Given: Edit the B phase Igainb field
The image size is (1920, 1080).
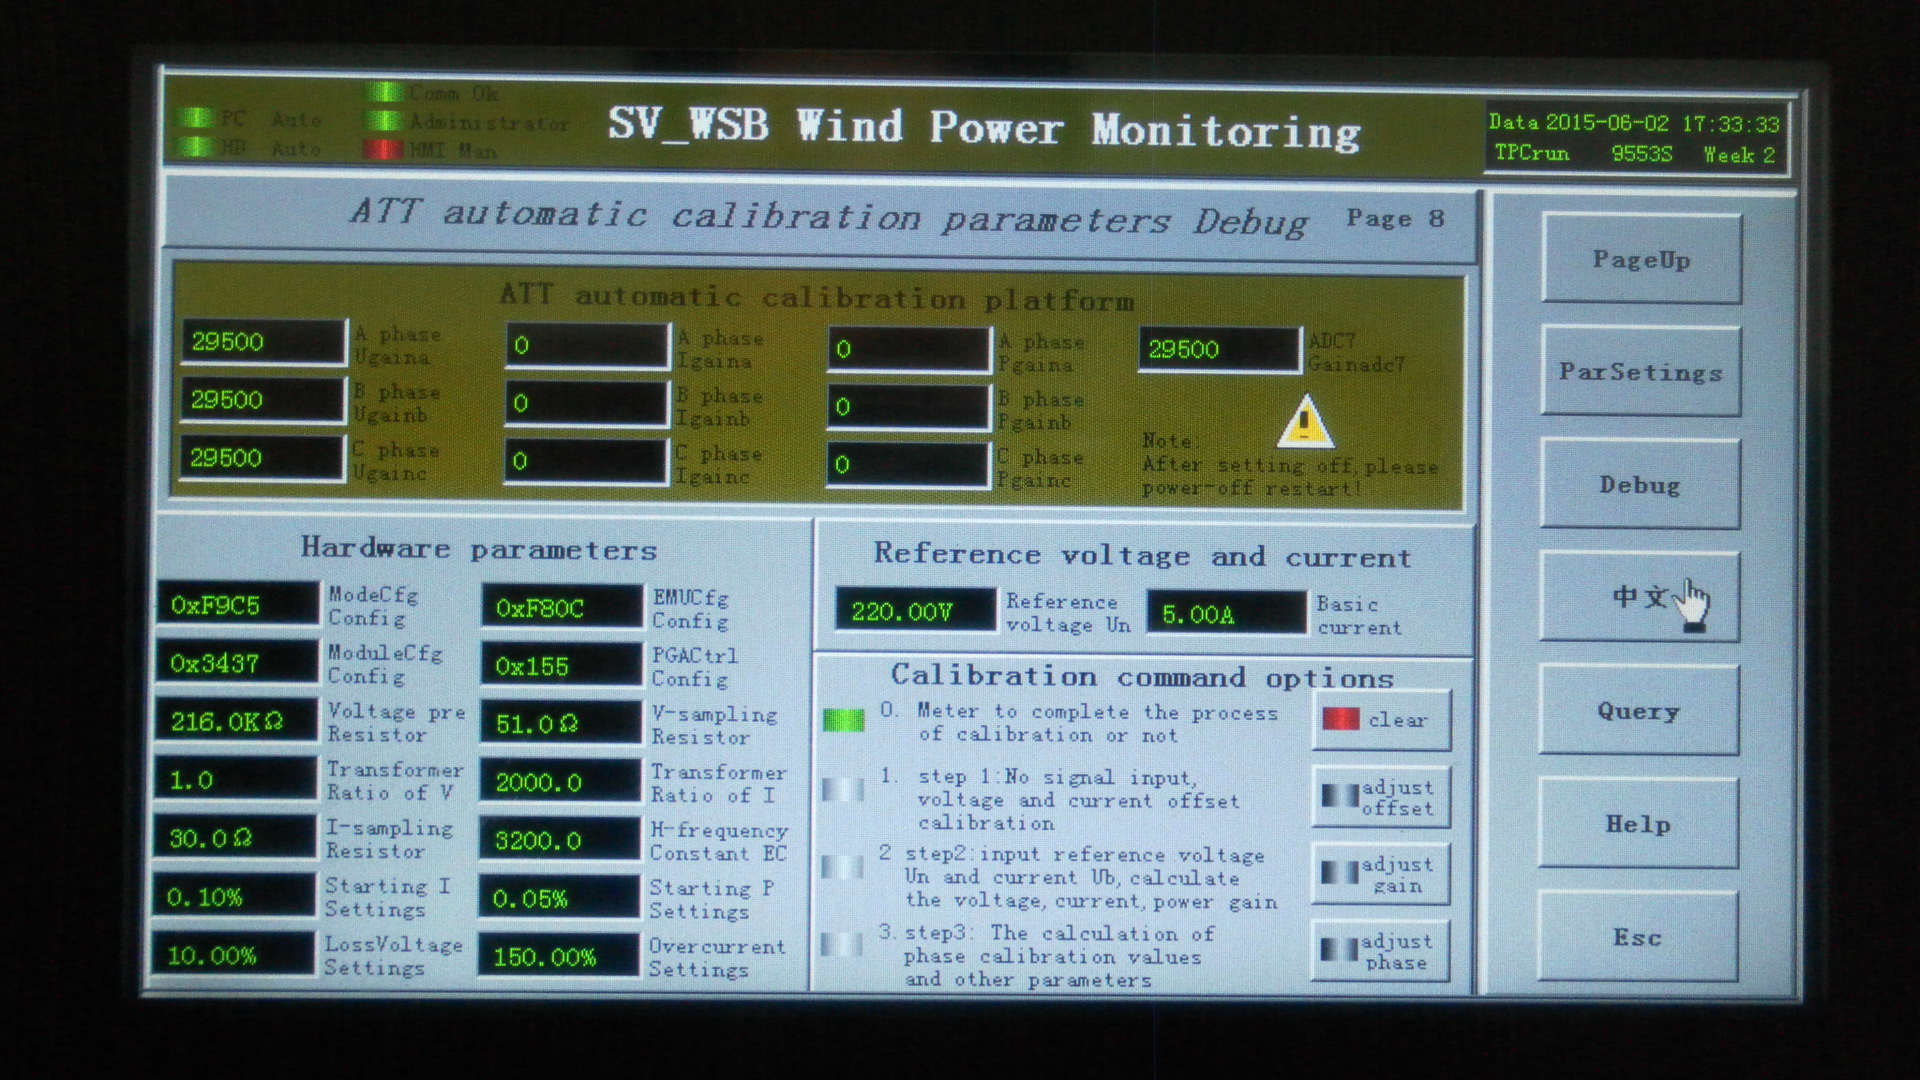Looking at the screenshot, I should coord(586,404).
